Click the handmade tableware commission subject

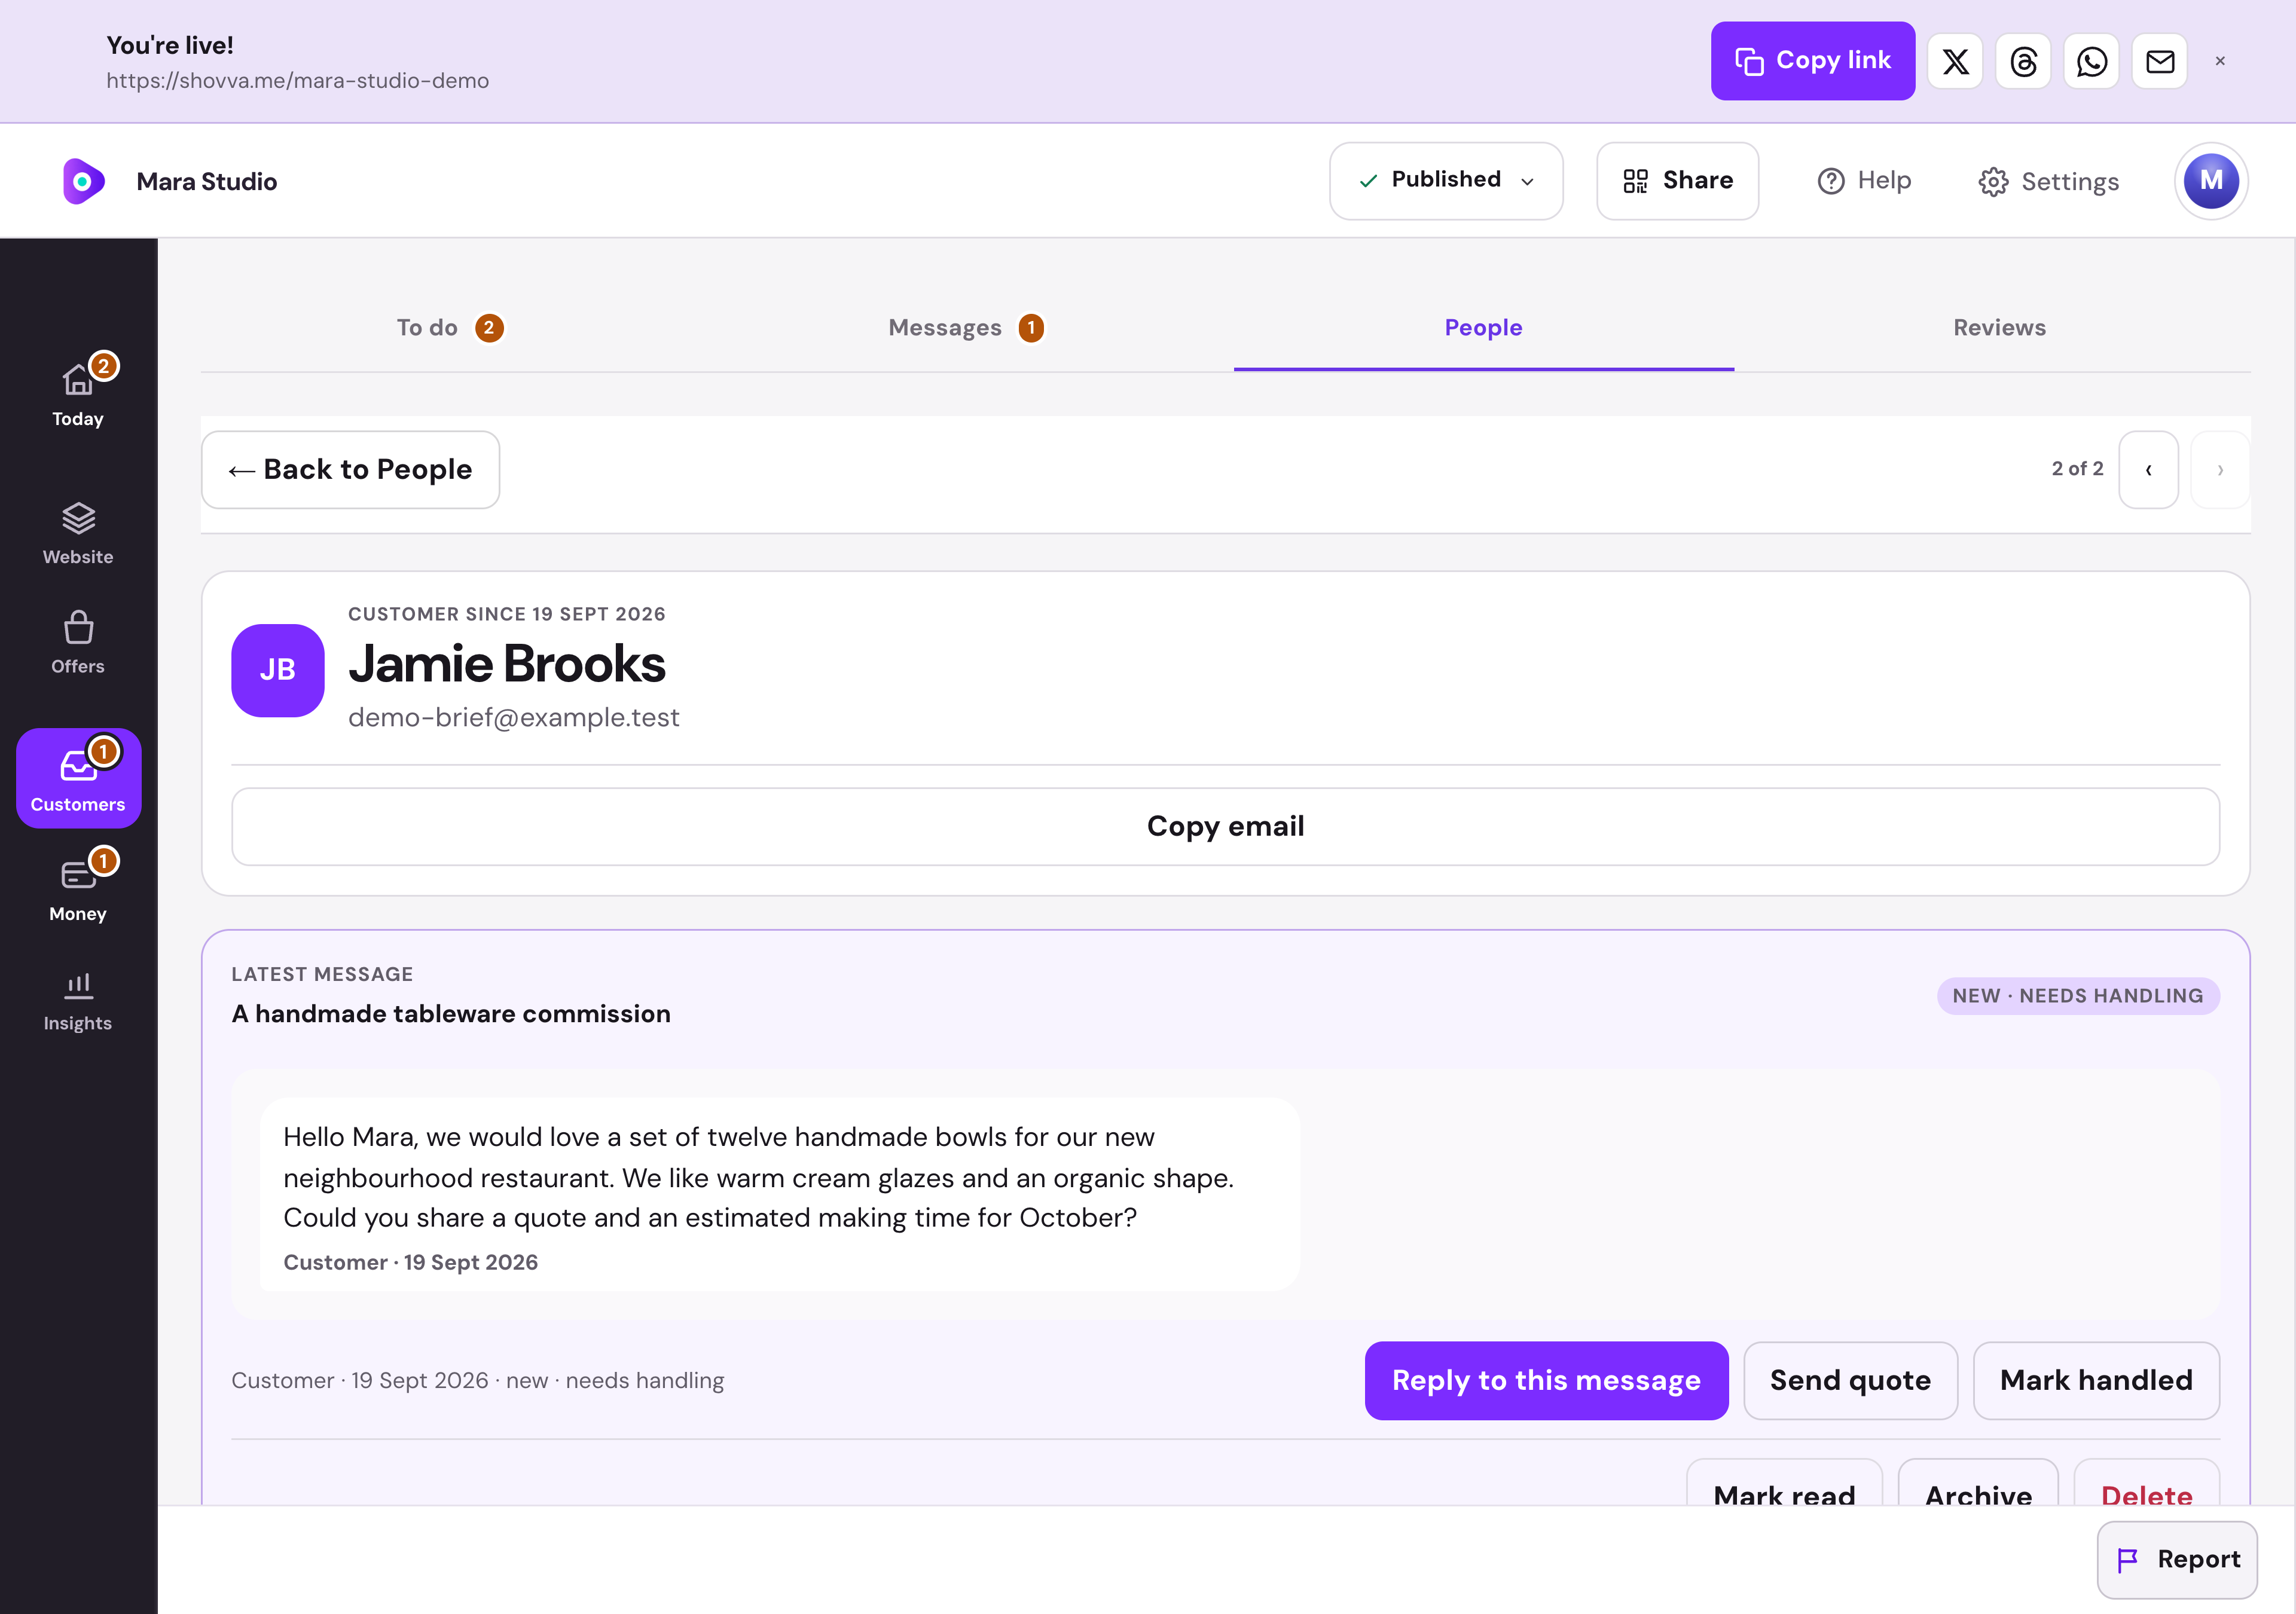pos(451,1014)
